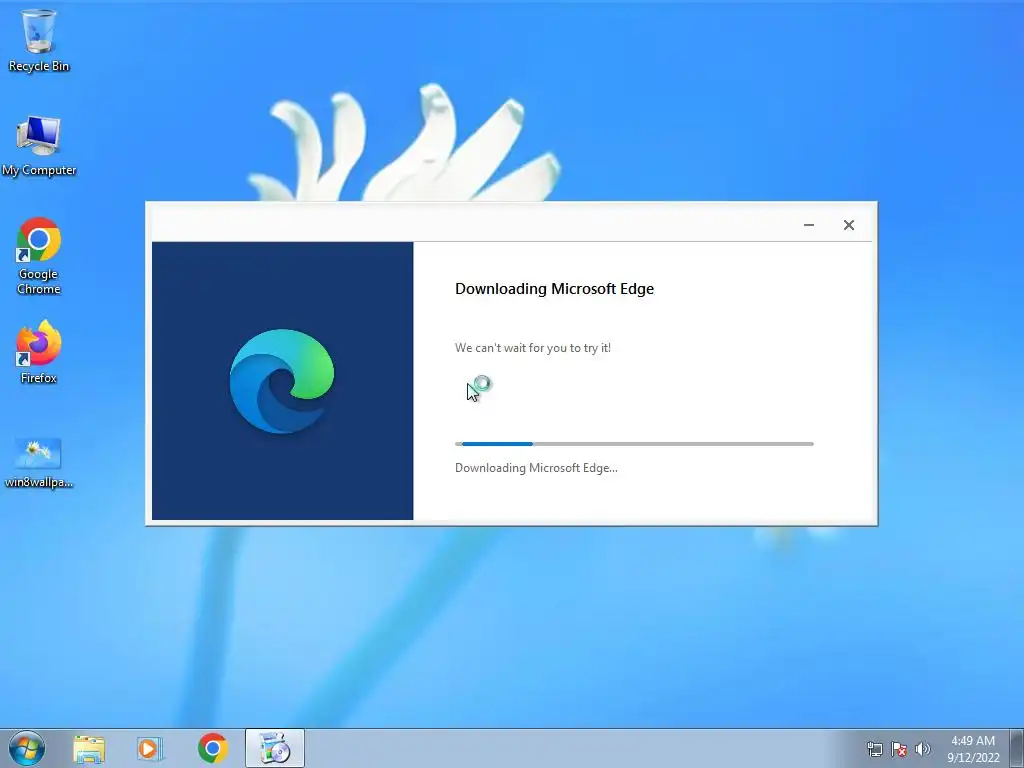Click the download progress bar
The image size is (1024, 768).
coord(634,444)
